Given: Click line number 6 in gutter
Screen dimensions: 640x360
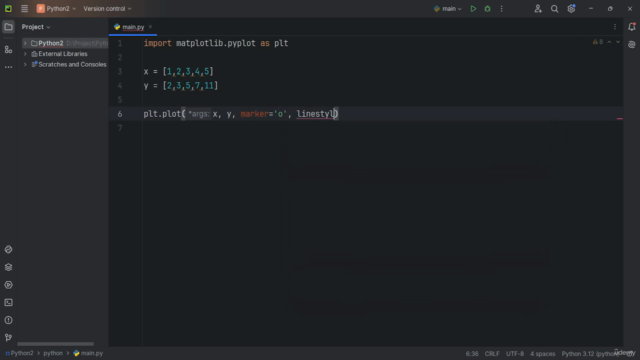Looking at the screenshot, I should pyautogui.click(x=120, y=114).
